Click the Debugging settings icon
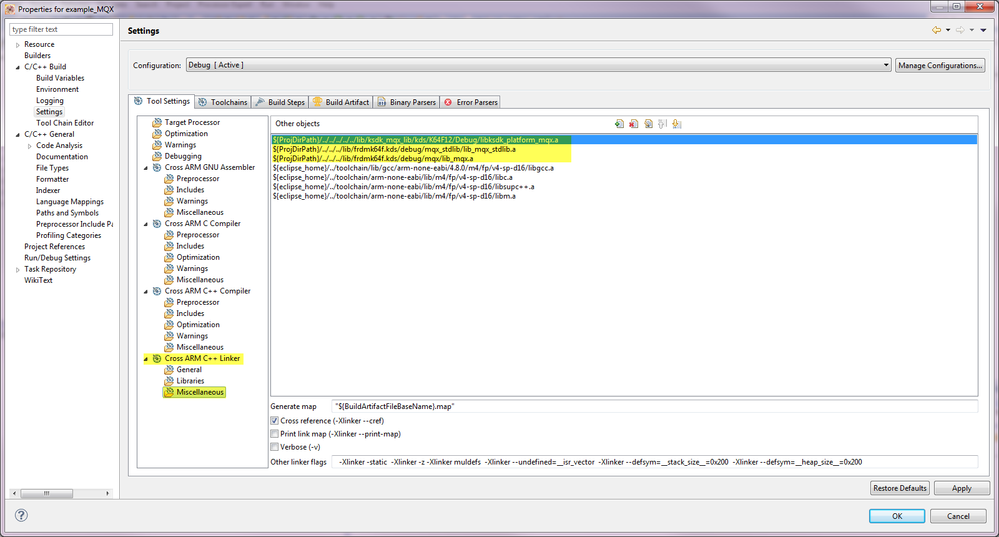Image resolution: width=999 pixels, height=537 pixels. [157, 156]
